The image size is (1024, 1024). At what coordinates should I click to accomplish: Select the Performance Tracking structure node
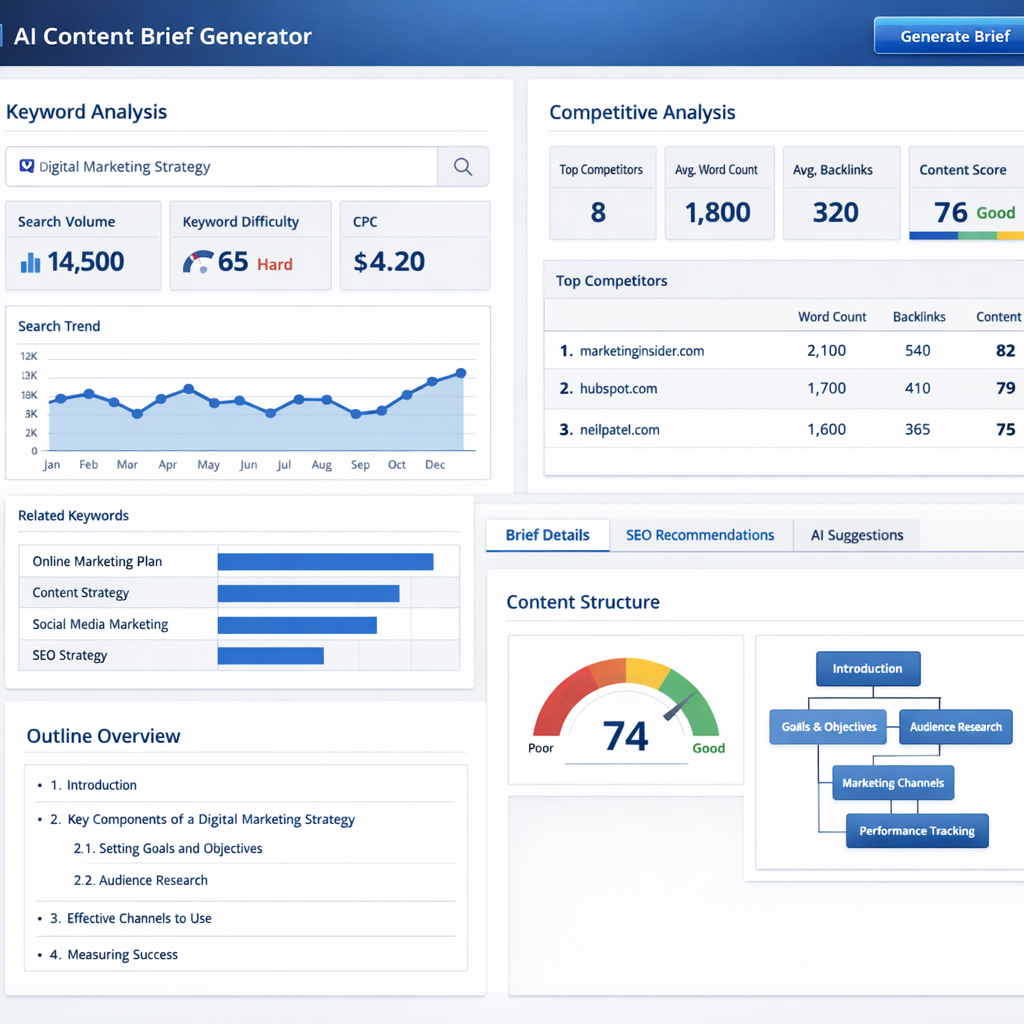pos(917,830)
